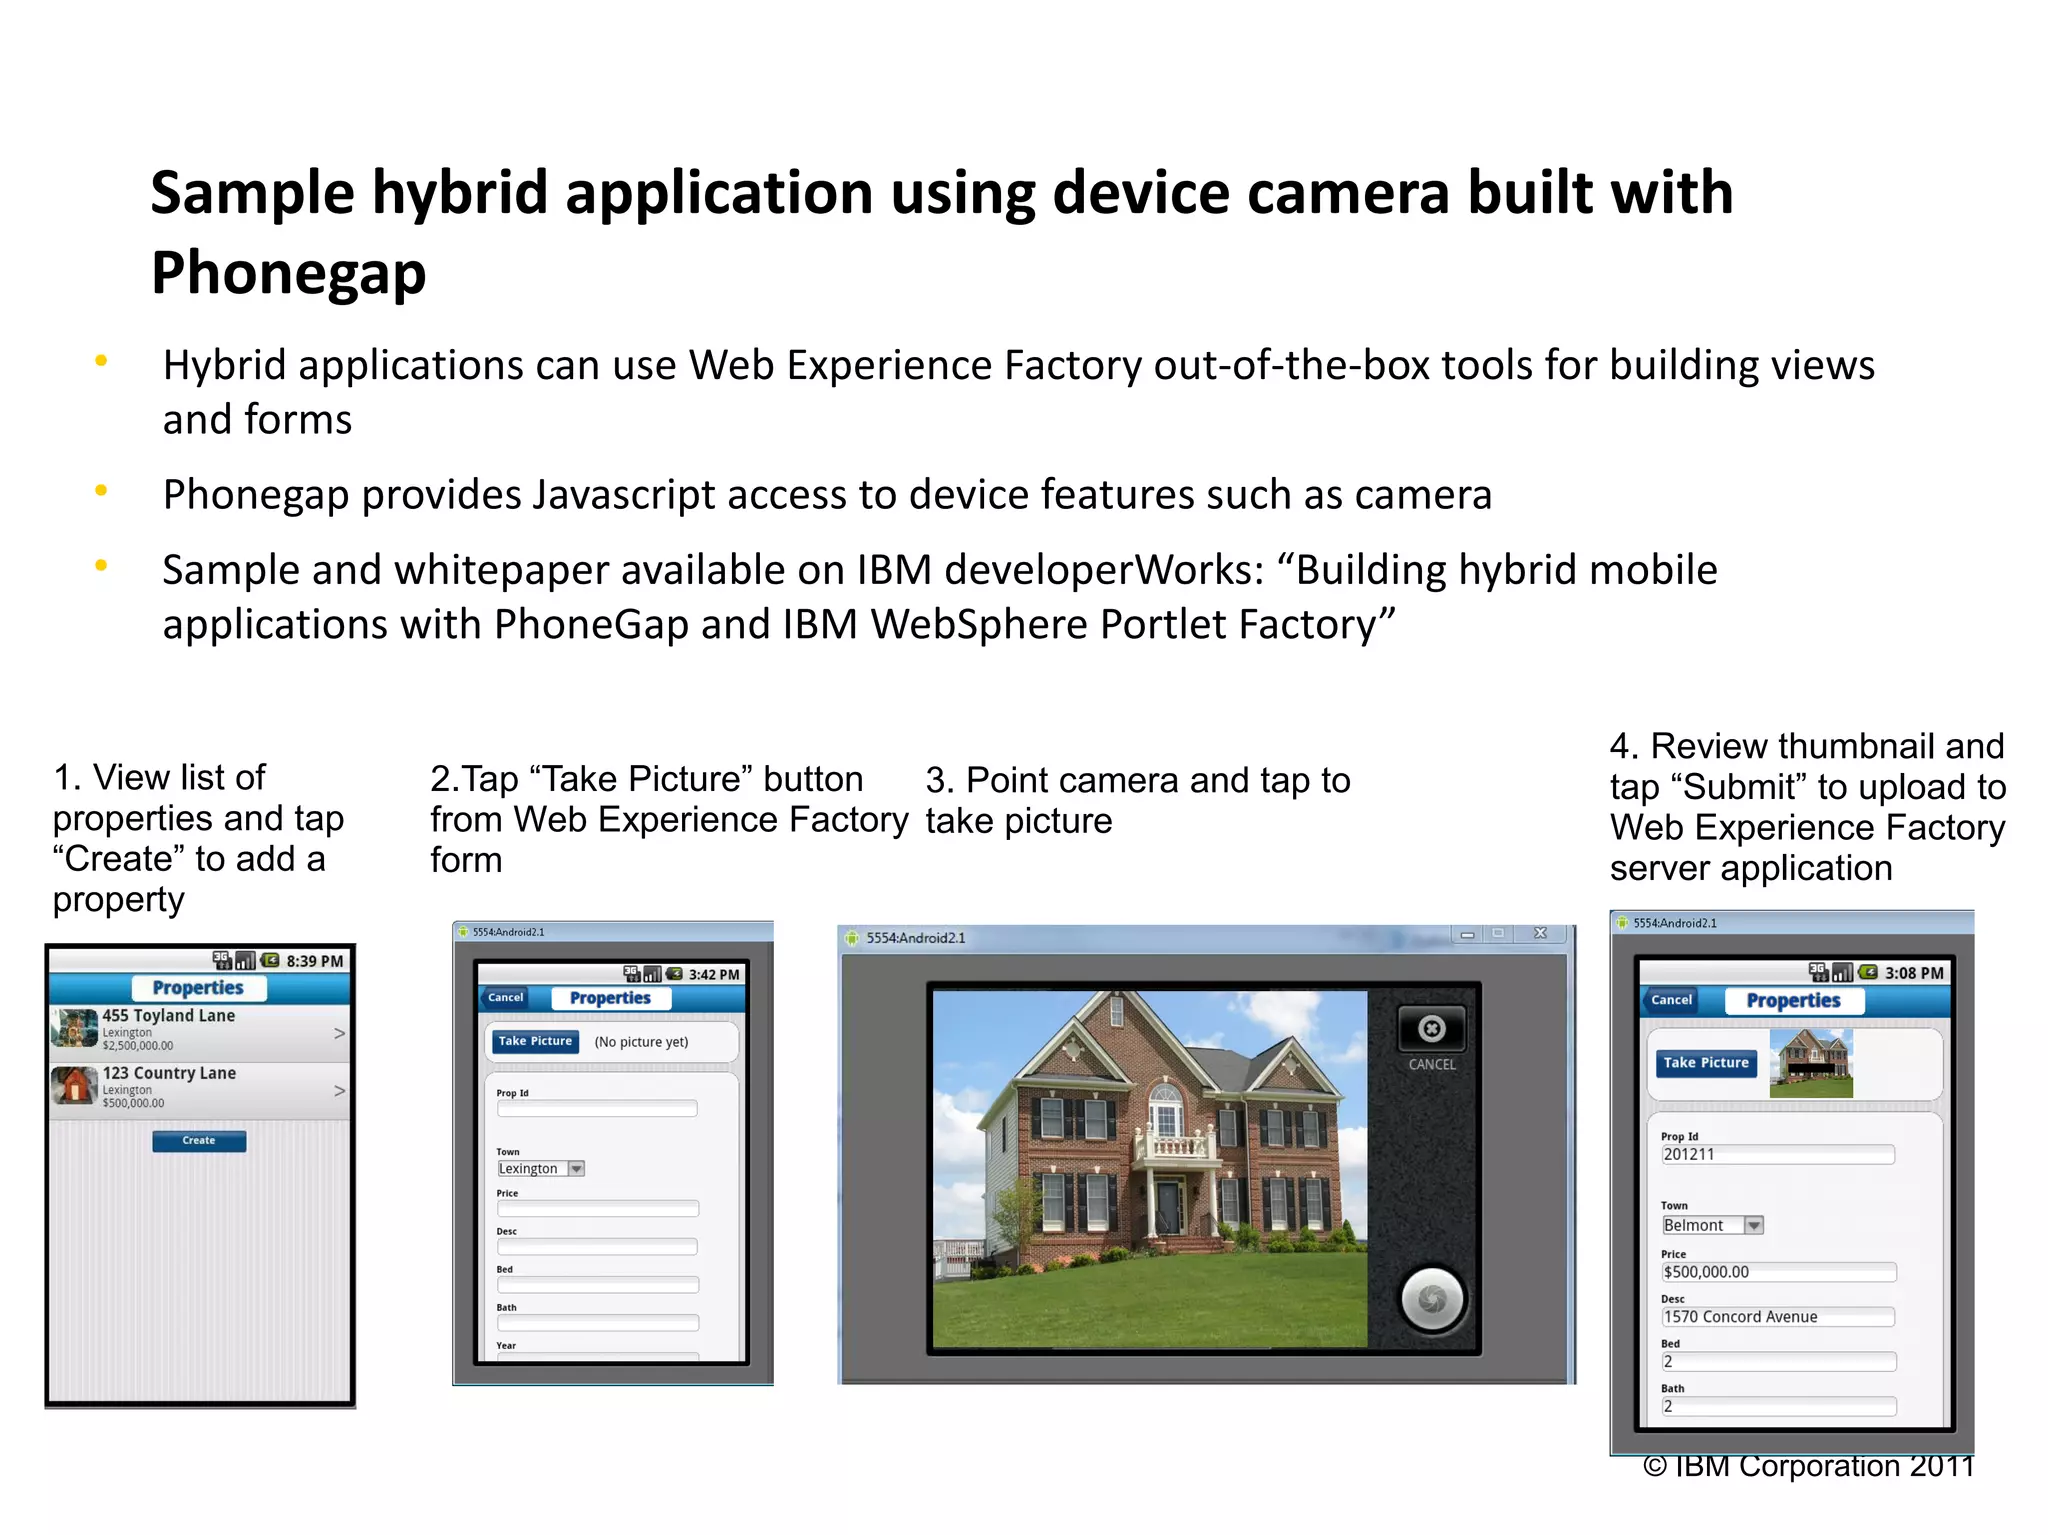Click the Bed field showing 2
The height and width of the screenshot is (1535, 2048).
pyautogui.click(x=1778, y=1362)
